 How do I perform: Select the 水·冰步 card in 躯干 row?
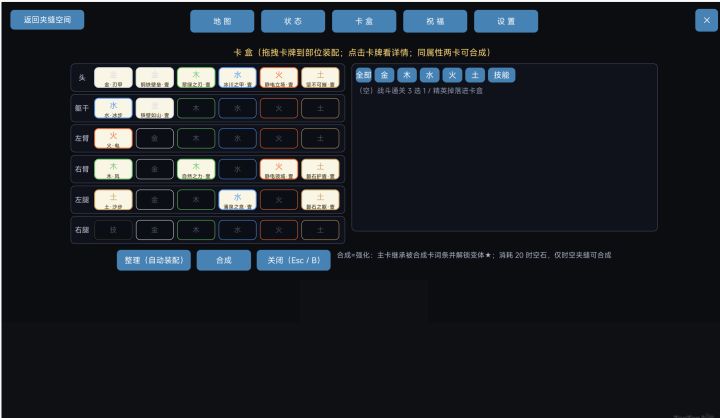[x=113, y=108]
